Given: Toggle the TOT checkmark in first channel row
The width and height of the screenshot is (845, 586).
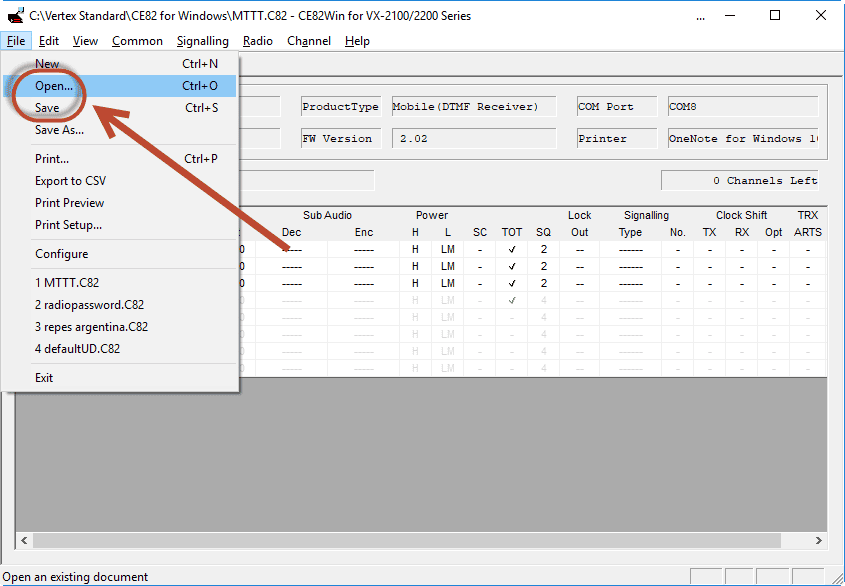Looking at the screenshot, I should [x=511, y=250].
